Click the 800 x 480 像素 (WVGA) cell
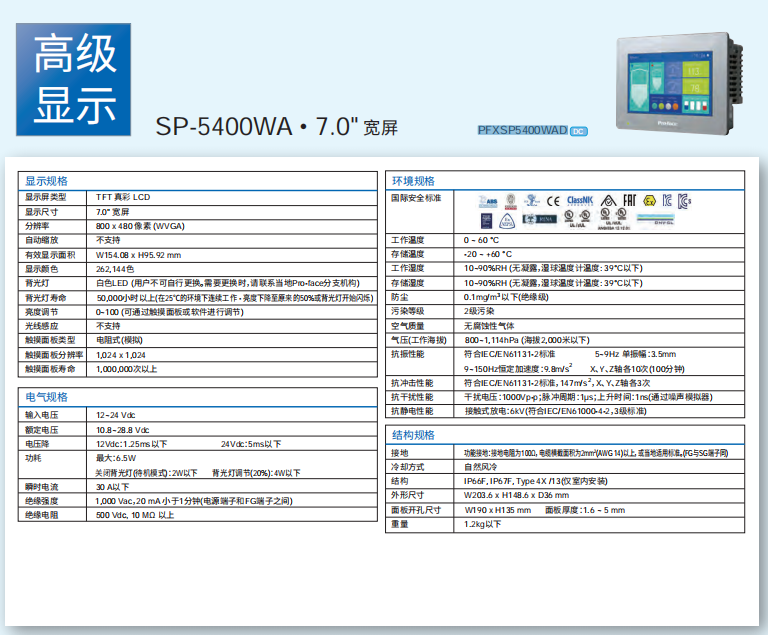The width and height of the screenshot is (768, 635). (140, 226)
